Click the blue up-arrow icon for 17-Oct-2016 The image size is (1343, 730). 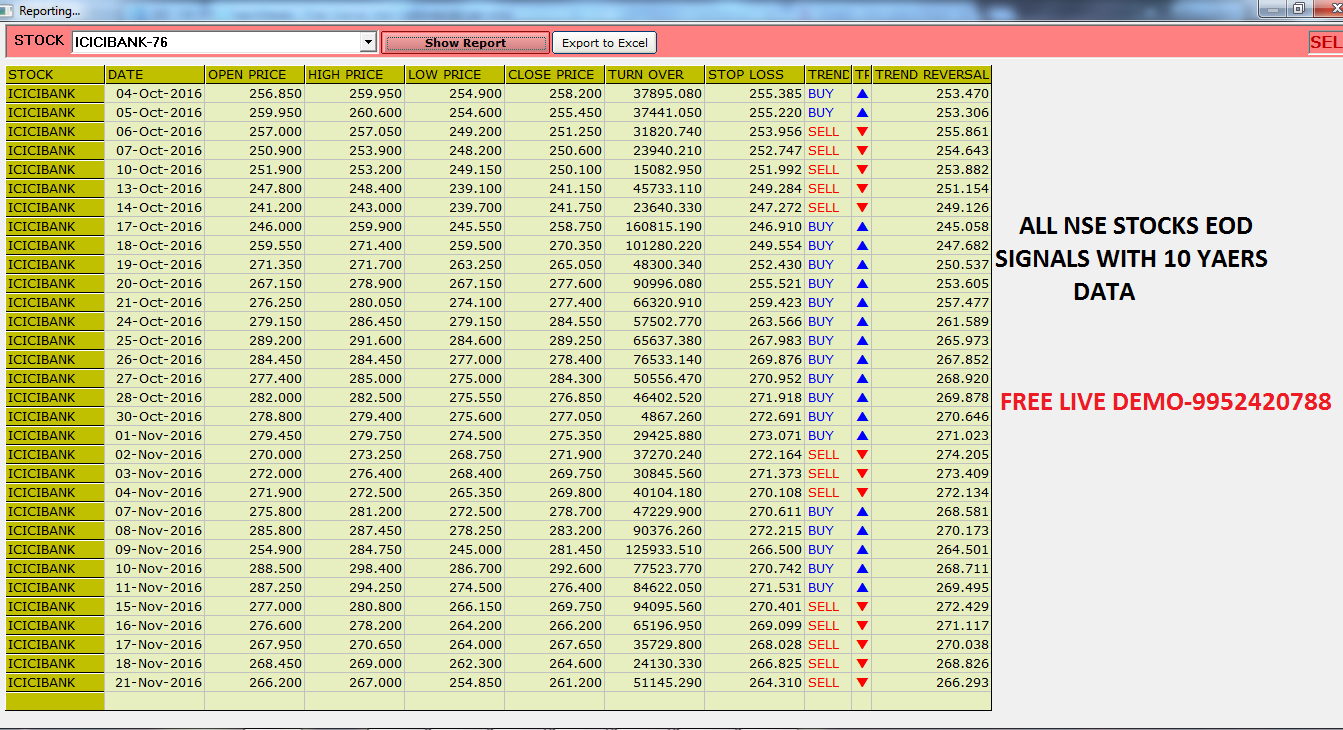point(862,227)
